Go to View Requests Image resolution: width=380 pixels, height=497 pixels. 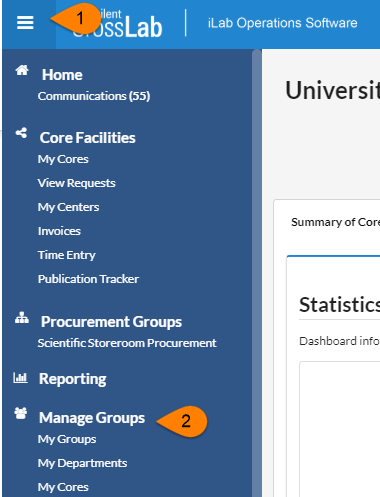click(x=77, y=183)
